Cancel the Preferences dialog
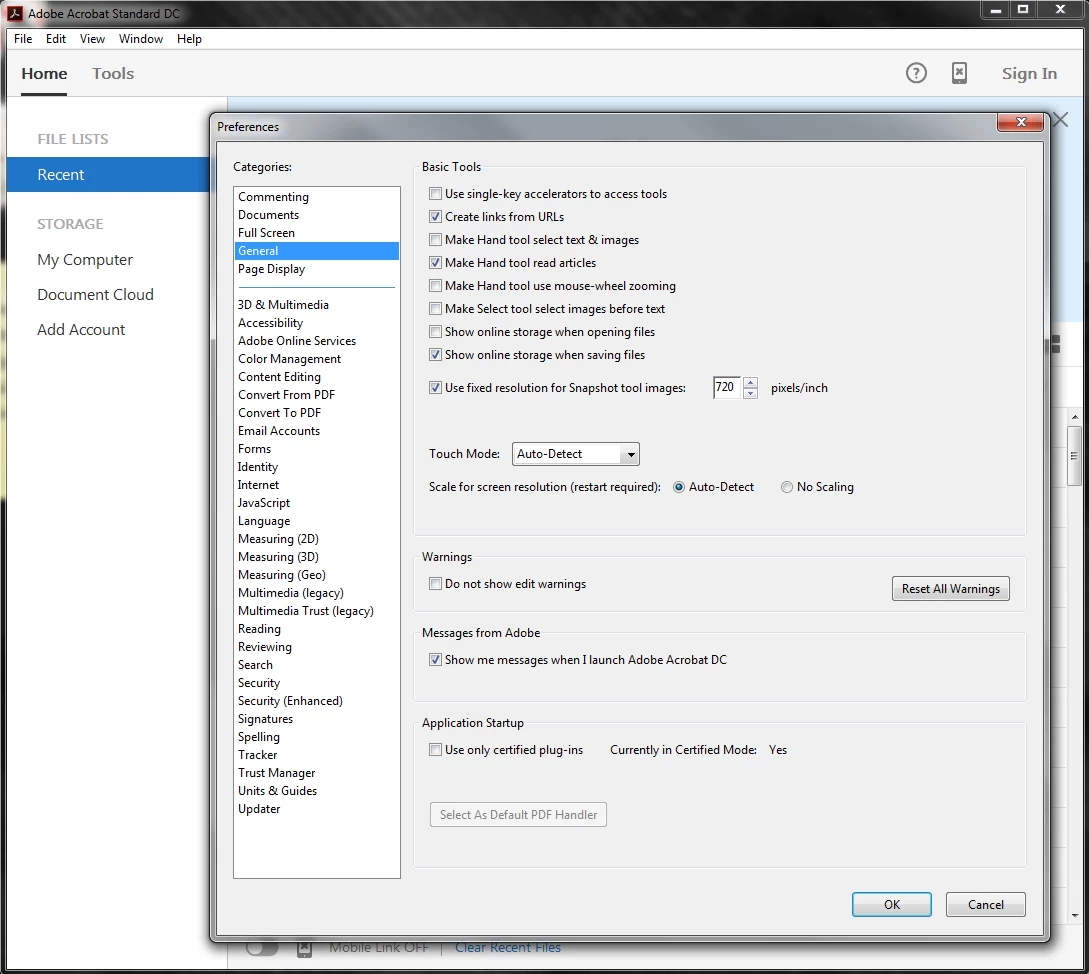Screen dimensions: 1089x974 (986, 905)
